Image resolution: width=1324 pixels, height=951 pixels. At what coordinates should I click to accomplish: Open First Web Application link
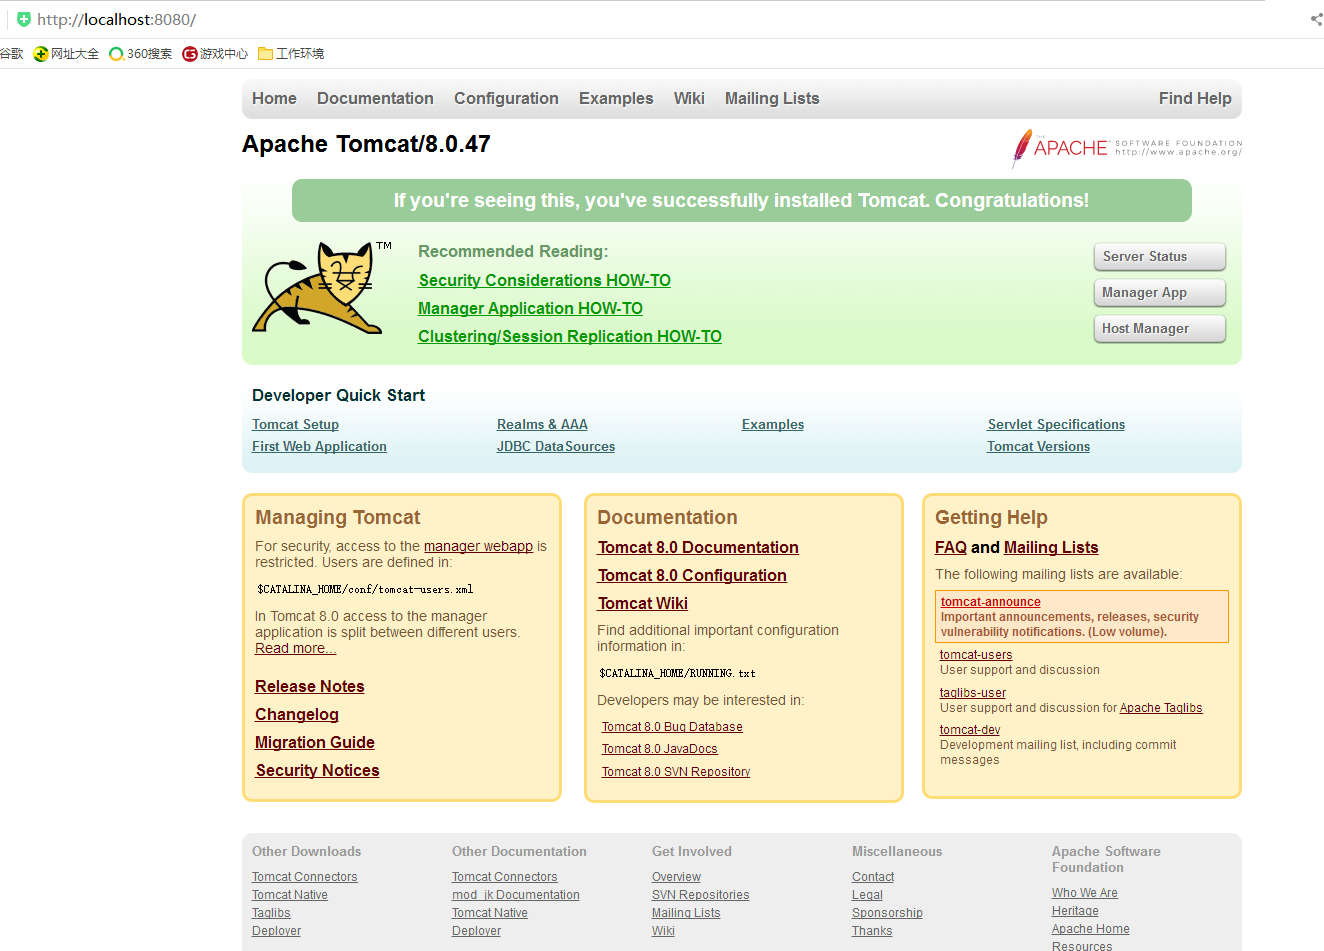319,446
